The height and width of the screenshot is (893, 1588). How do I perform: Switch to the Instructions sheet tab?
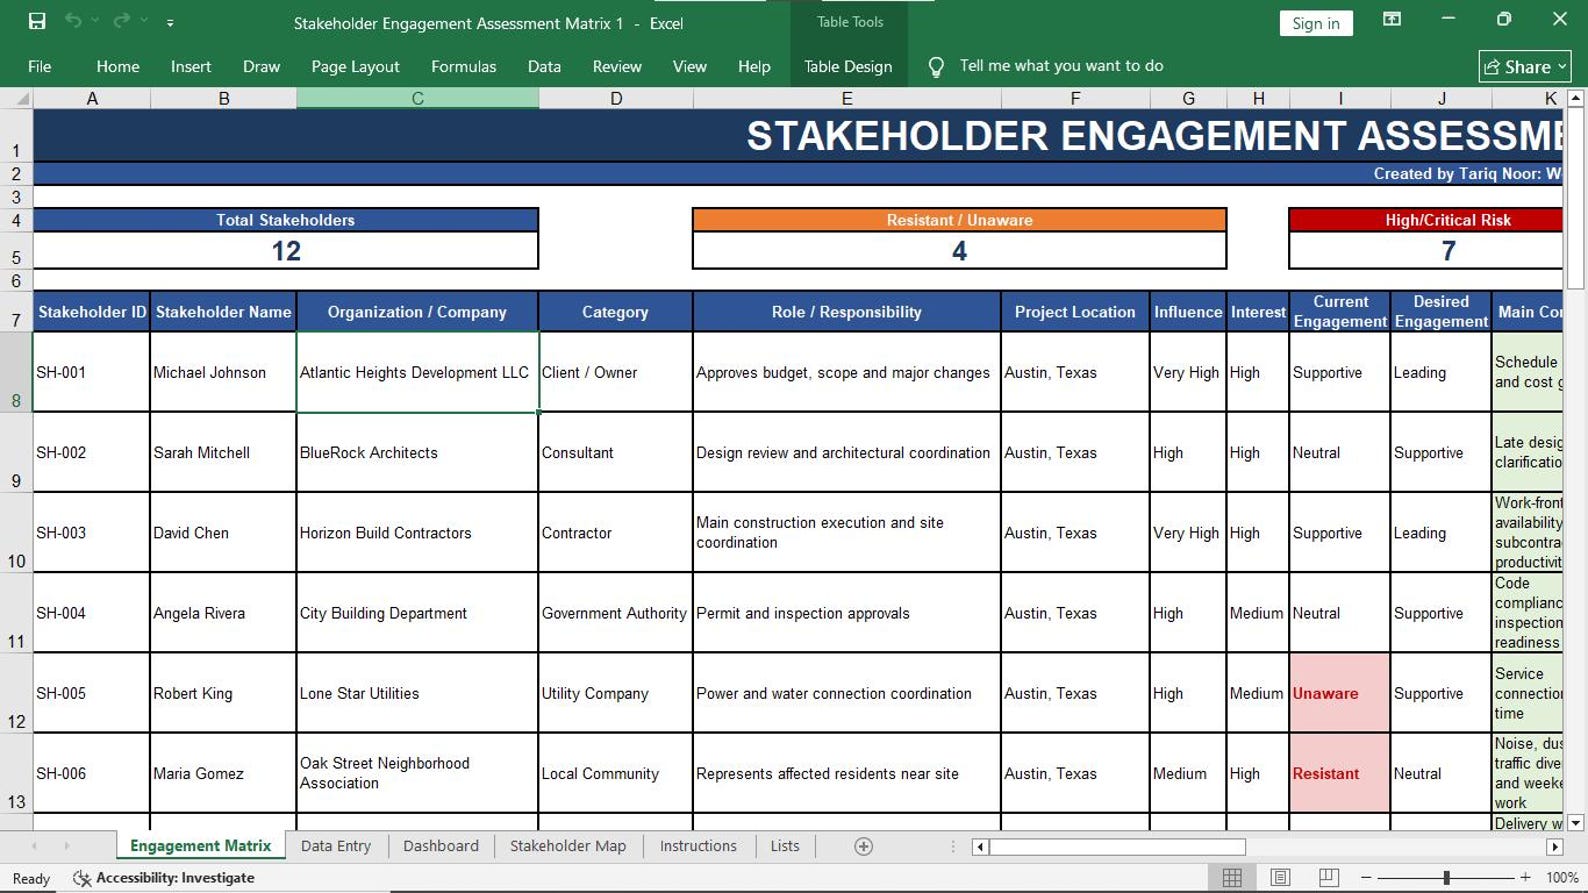click(x=698, y=846)
